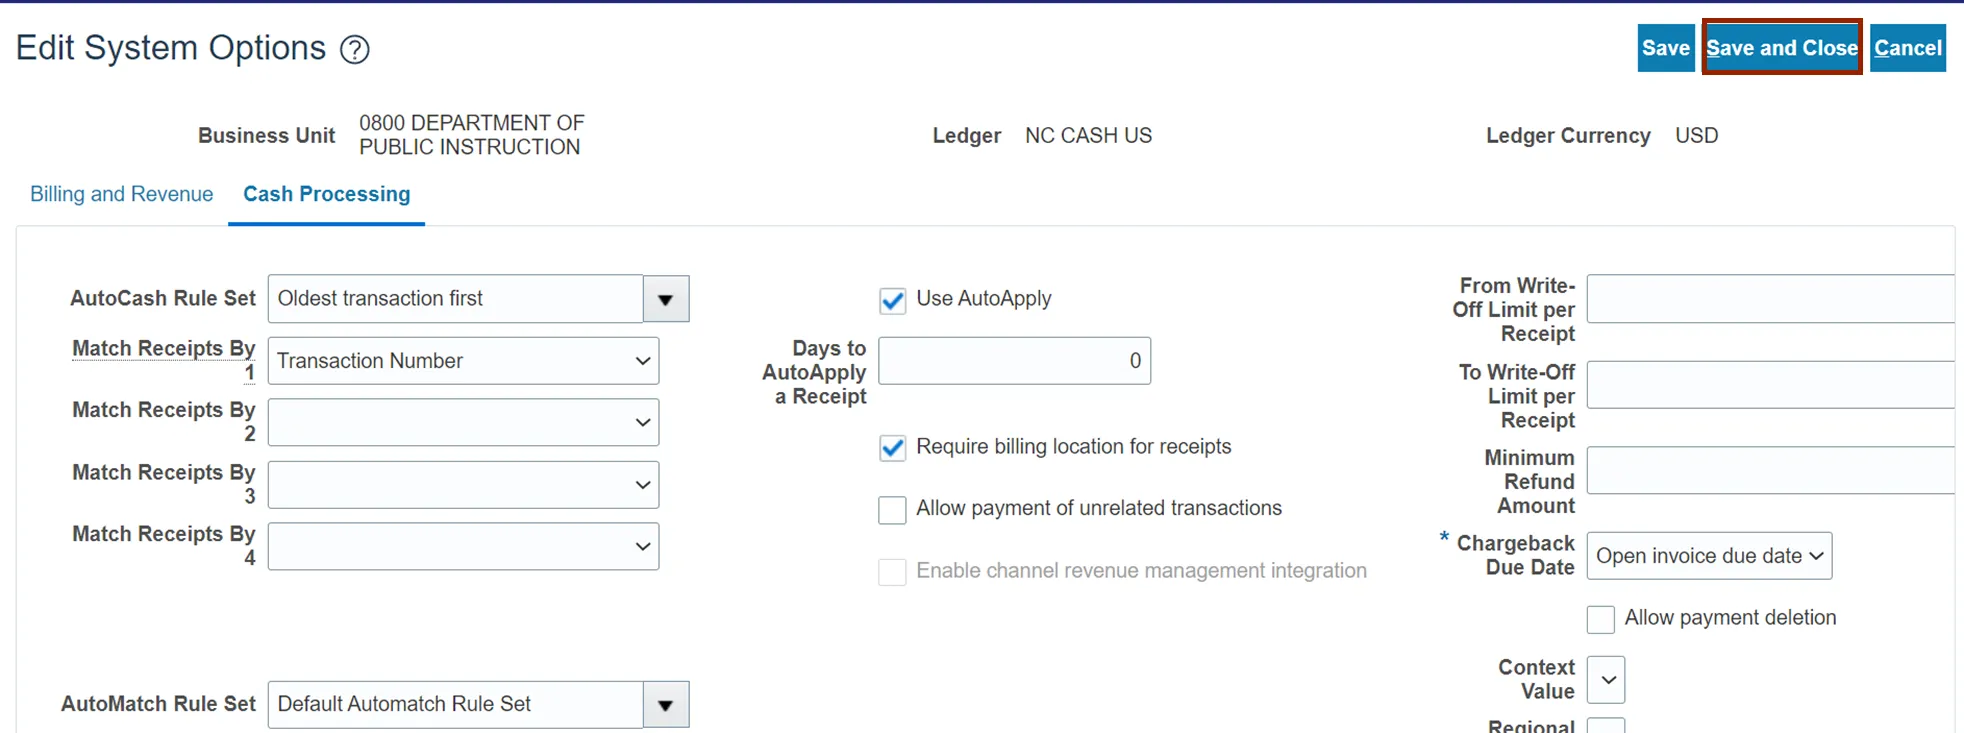
Task: Uncheck the Use AutoApply checkbox
Action: (x=892, y=300)
